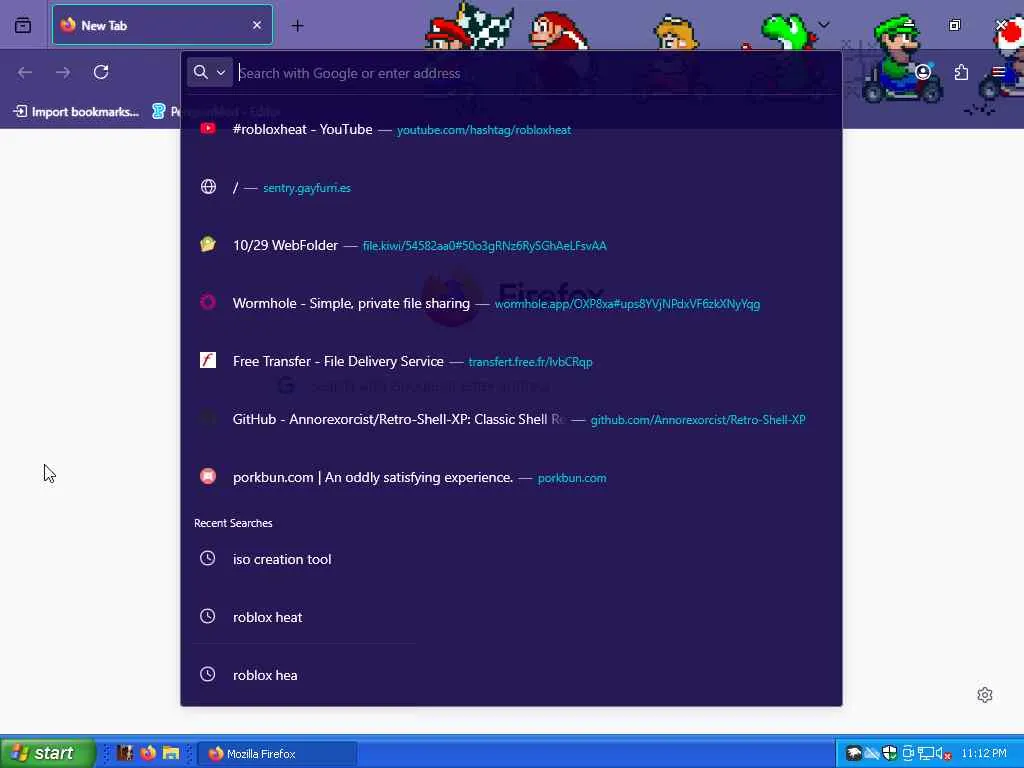Image resolution: width=1024 pixels, height=768 pixels.
Task: Open the porkbun.com suggestion
Action: tap(511, 477)
